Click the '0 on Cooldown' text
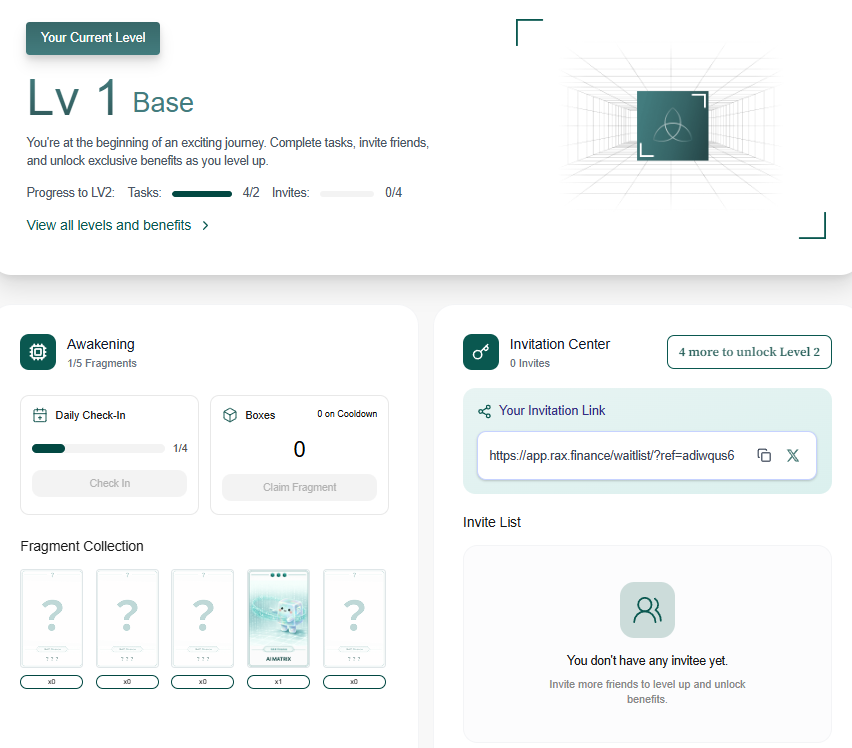The width and height of the screenshot is (852, 748). [x=347, y=414]
